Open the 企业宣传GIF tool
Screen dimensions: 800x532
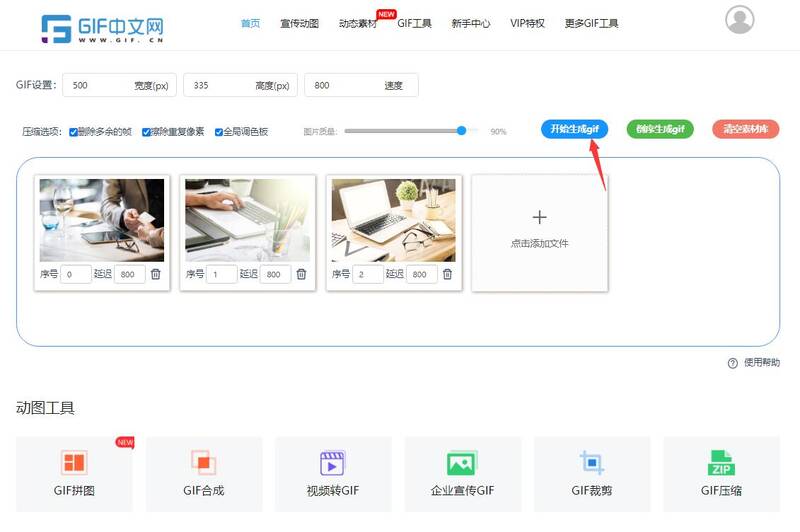[x=463, y=474]
